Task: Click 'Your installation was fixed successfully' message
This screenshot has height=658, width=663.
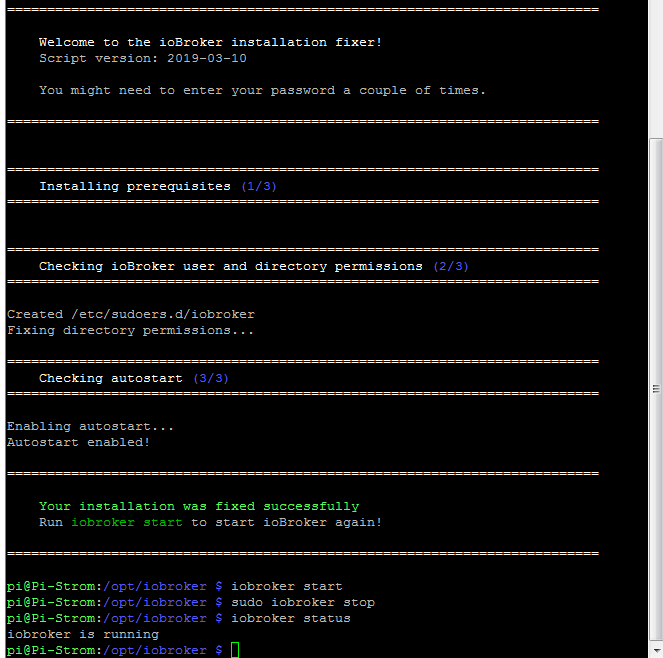Action: pos(199,506)
